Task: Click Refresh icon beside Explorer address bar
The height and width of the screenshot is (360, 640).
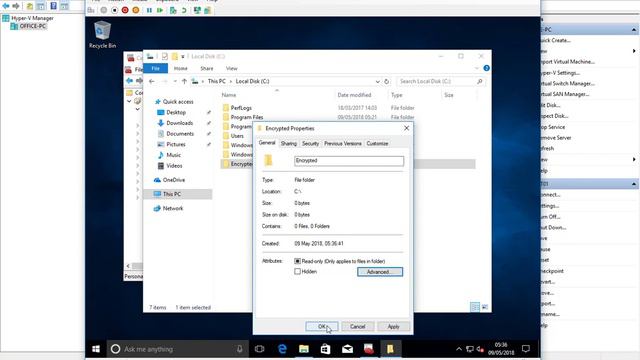Action: click(387, 81)
